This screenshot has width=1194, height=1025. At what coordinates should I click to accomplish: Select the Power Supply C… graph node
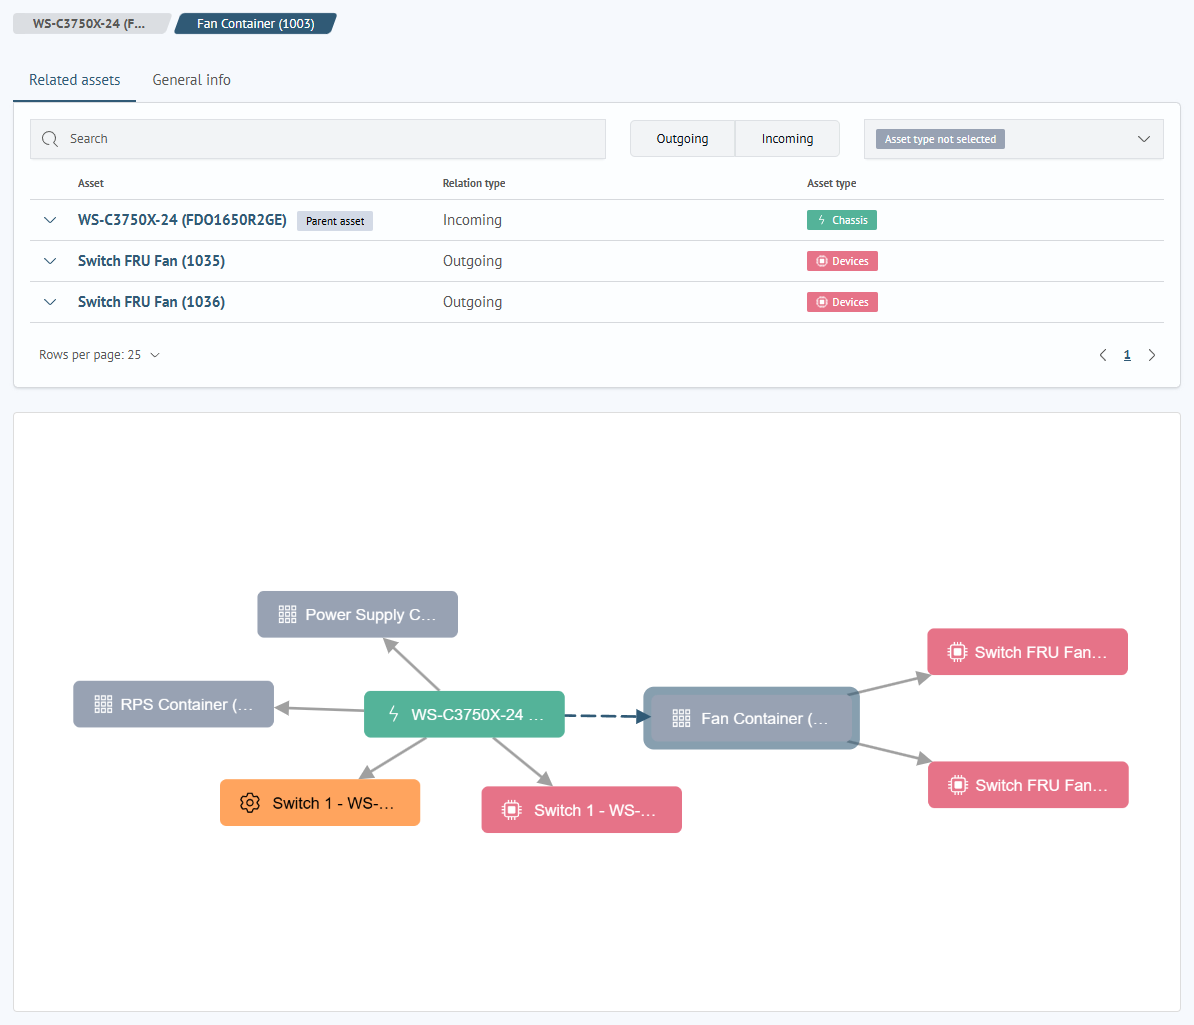357,615
